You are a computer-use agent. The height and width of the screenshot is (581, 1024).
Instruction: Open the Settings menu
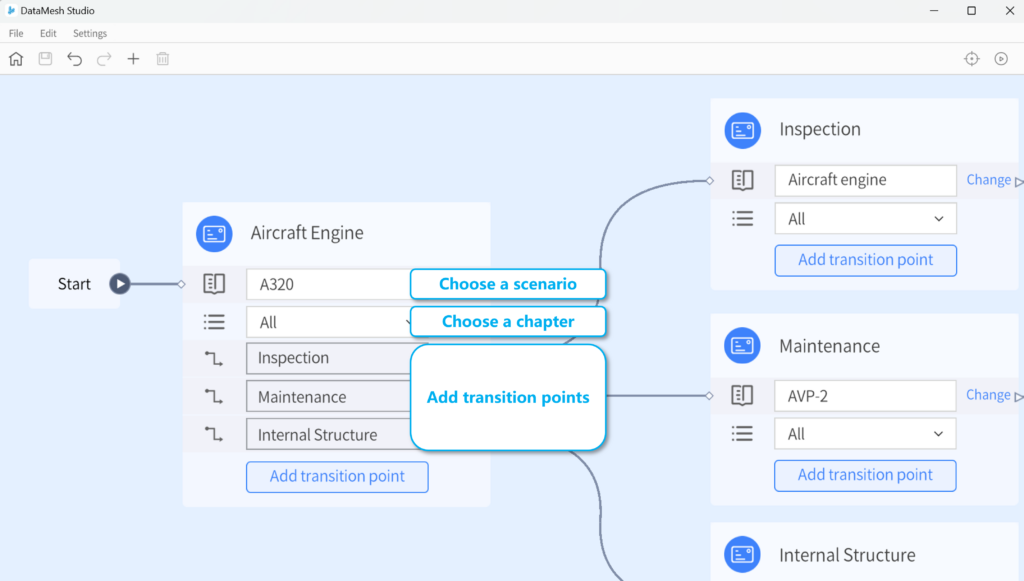click(x=90, y=33)
